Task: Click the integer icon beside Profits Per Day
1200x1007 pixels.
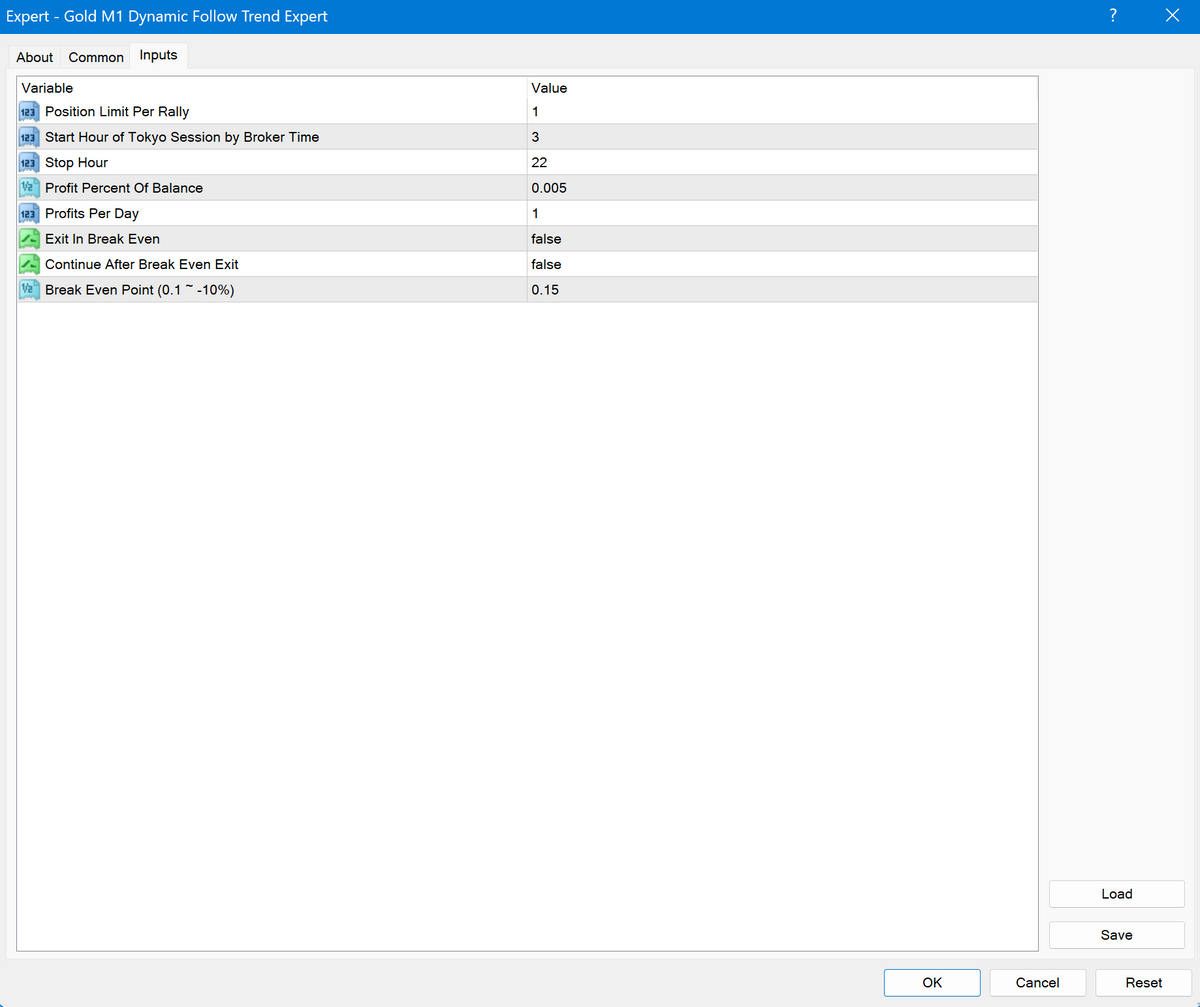Action: coord(29,213)
